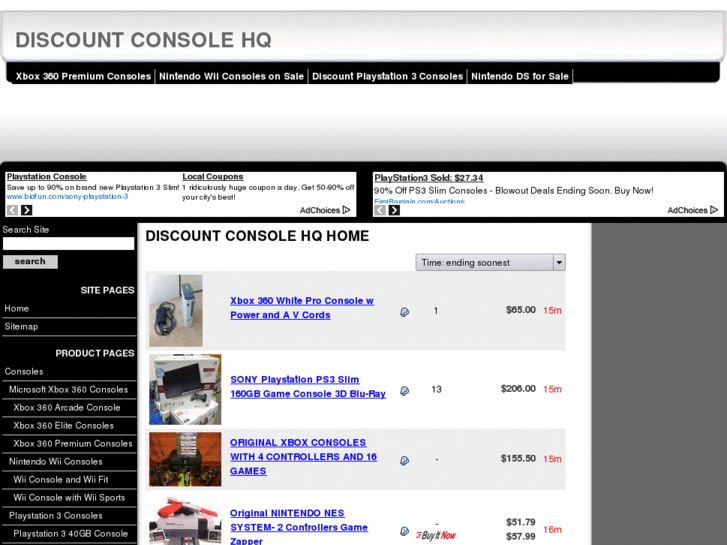Screen dimensions: 727x545
Task: Open the Playstation Console ad link
Action: pyautogui.click(x=46, y=177)
